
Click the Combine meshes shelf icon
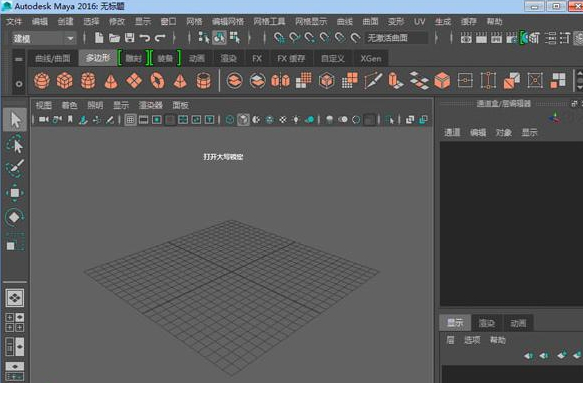coord(234,81)
